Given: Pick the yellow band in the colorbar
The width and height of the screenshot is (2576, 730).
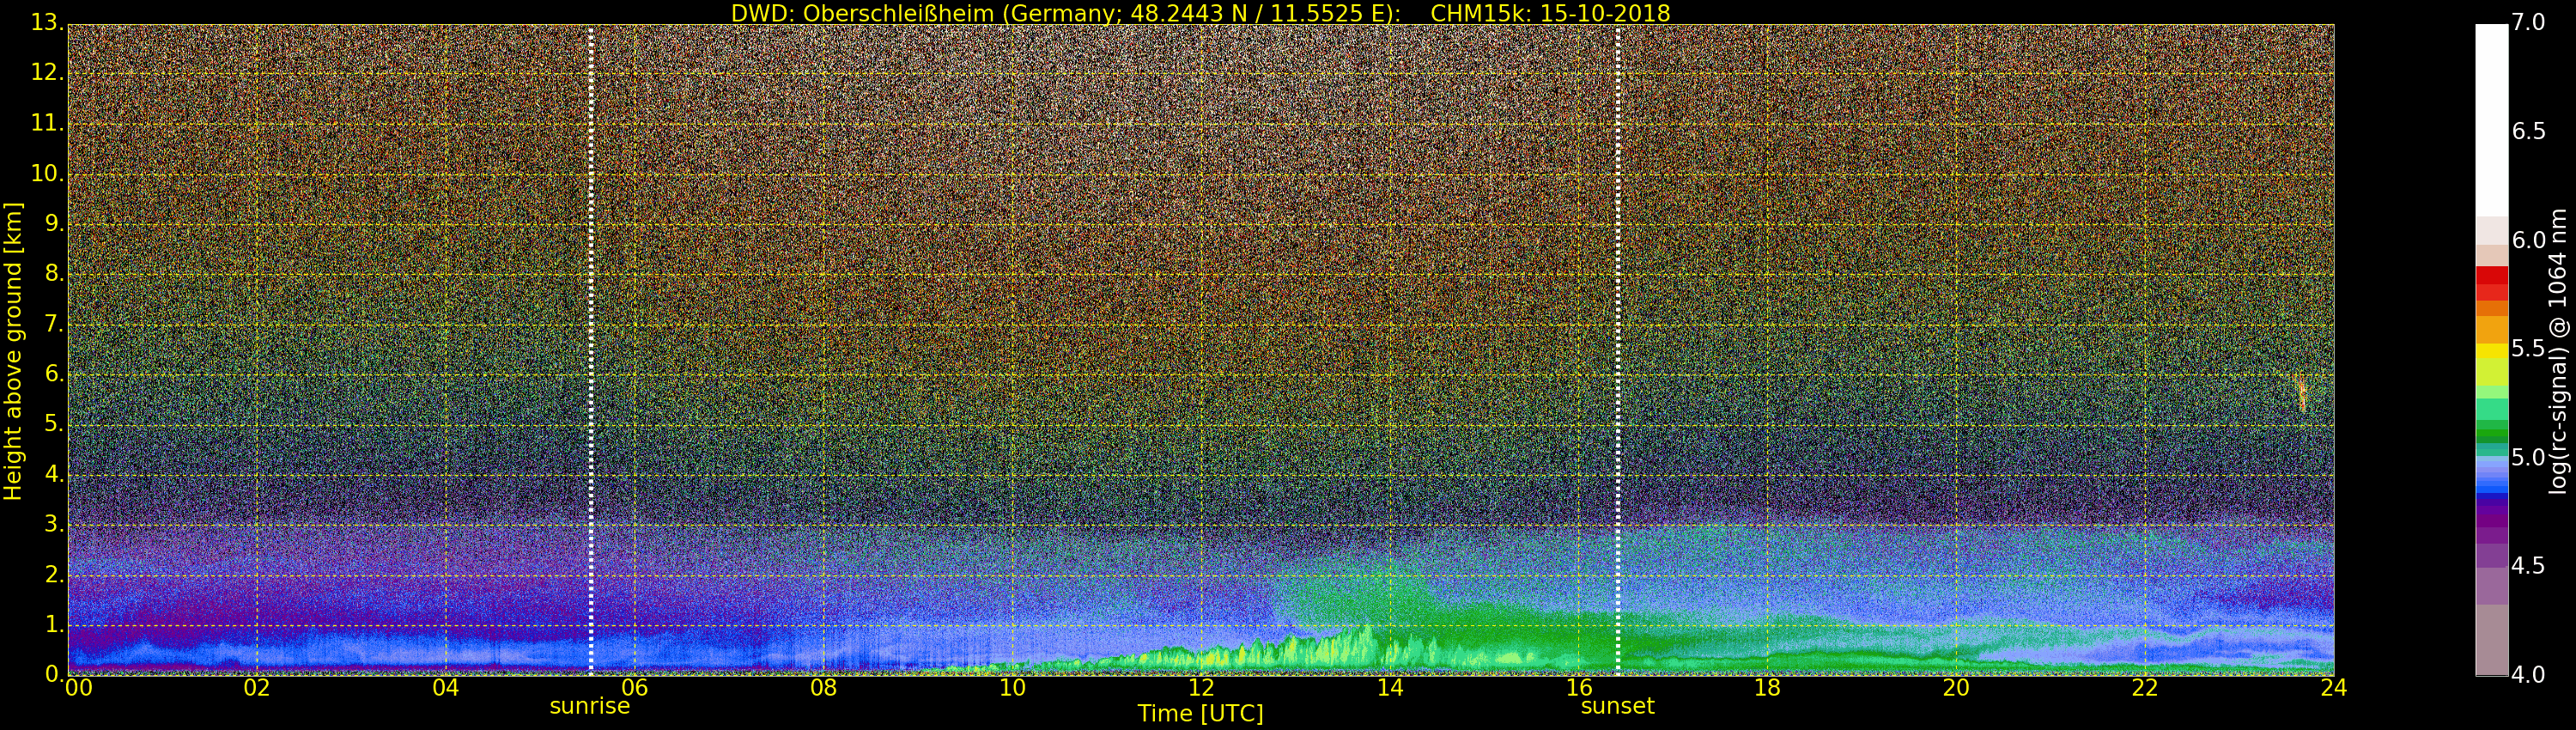Looking at the screenshot, I should (x=2491, y=351).
